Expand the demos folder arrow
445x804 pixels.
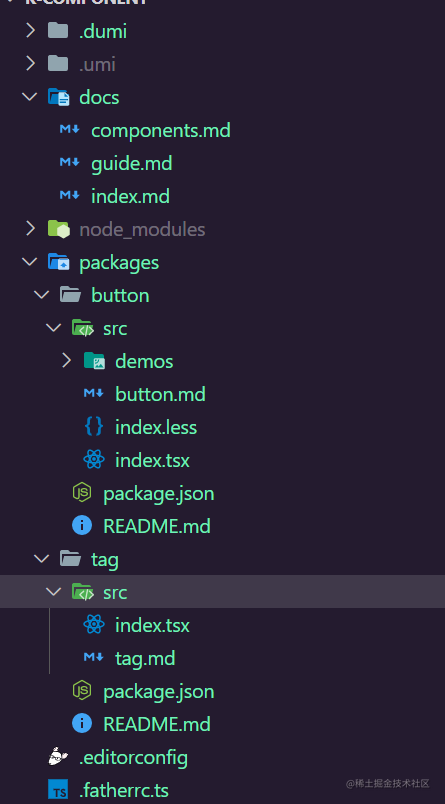pos(67,360)
